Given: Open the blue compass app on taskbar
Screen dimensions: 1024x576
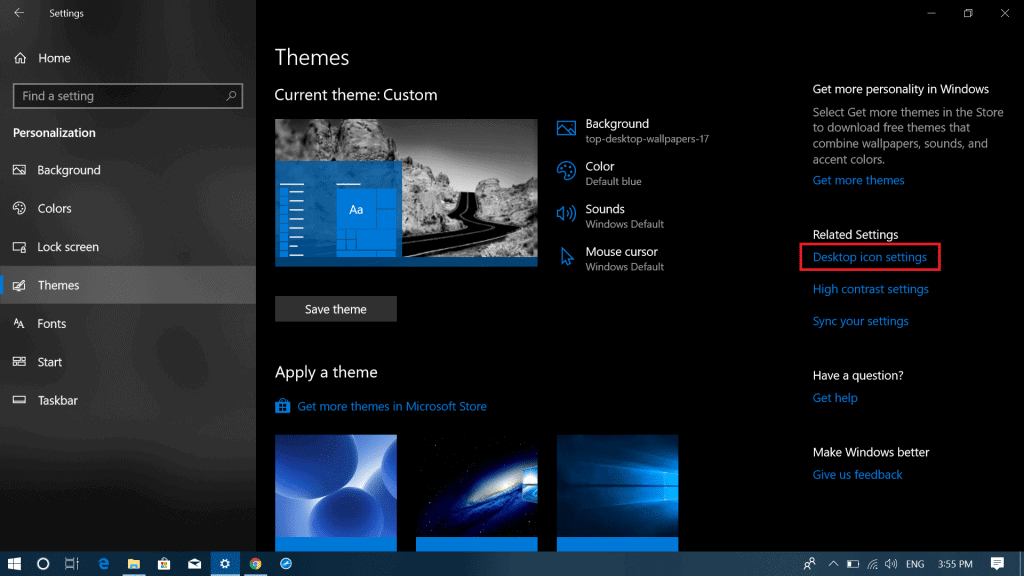Looking at the screenshot, I should click(286, 564).
